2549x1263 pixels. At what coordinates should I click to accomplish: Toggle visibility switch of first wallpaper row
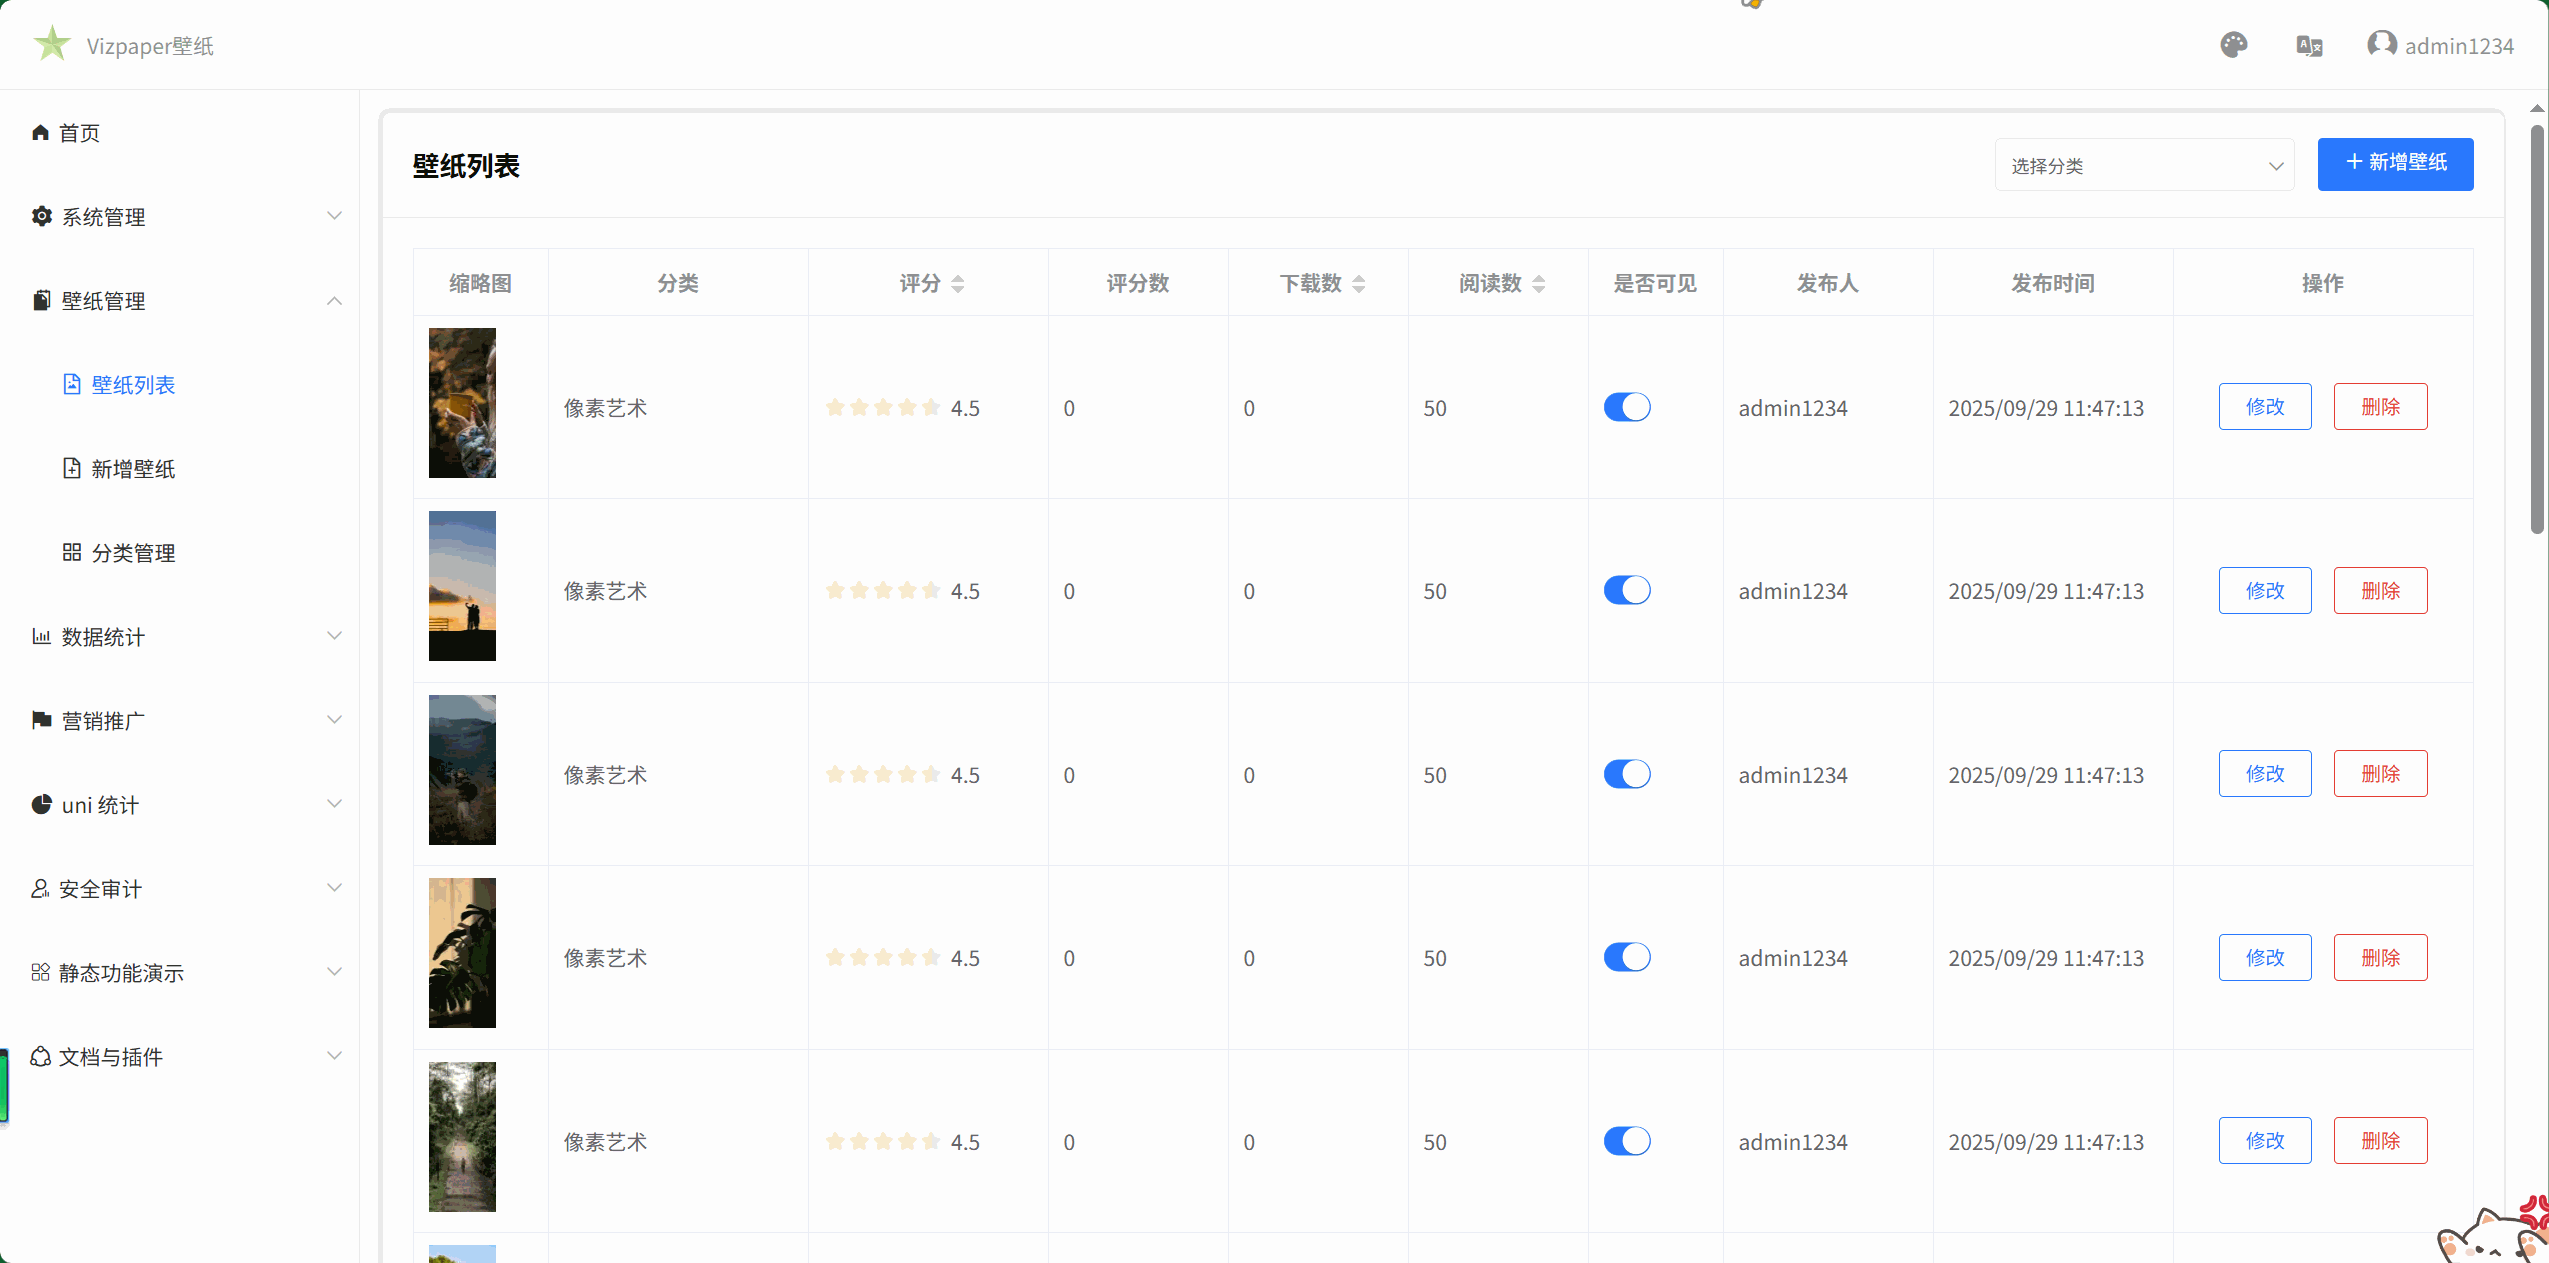click(x=1626, y=407)
